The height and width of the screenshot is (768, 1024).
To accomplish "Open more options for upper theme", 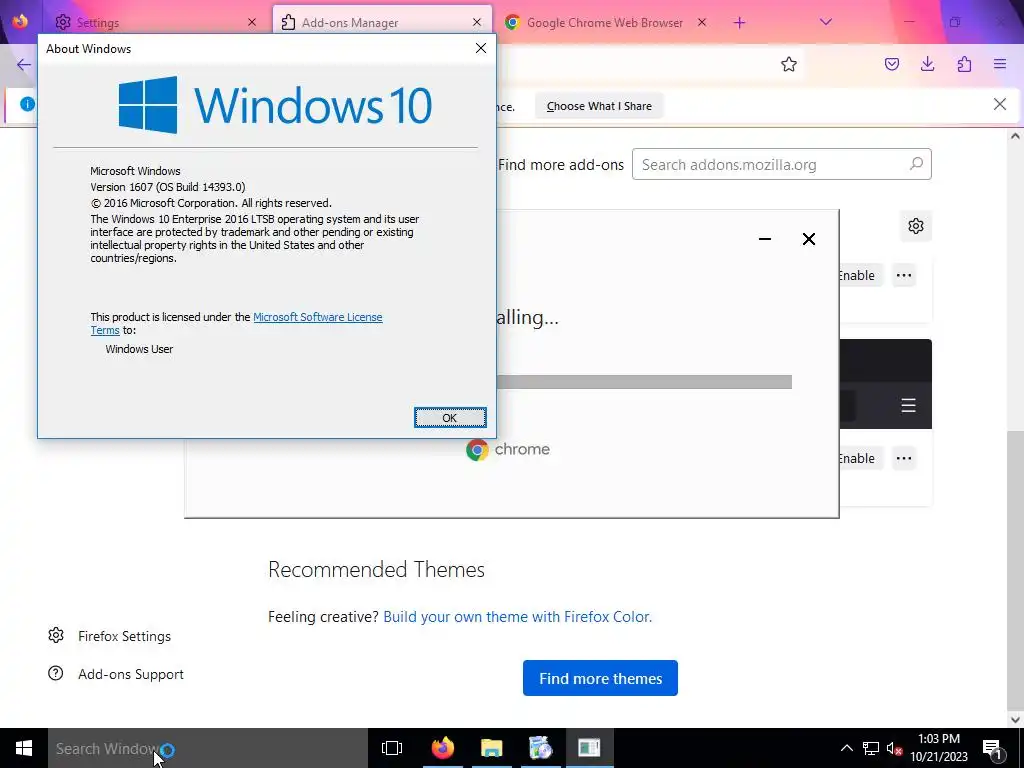I will tap(904, 275).
